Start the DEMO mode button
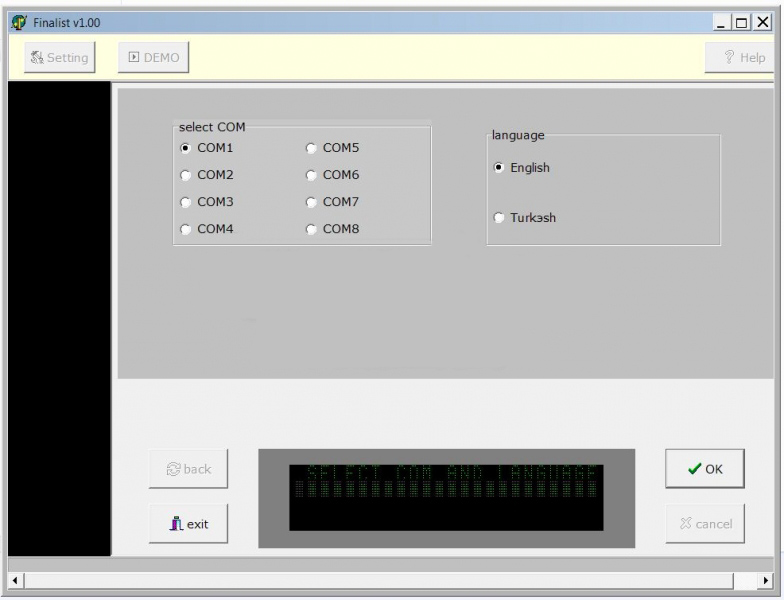Image resolution: width=784 pixels, height=600 pixels. 154,58
